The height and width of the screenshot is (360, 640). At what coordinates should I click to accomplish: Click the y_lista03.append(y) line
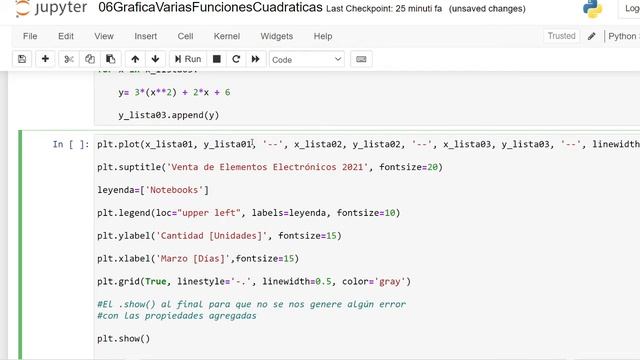coord(169,115)
